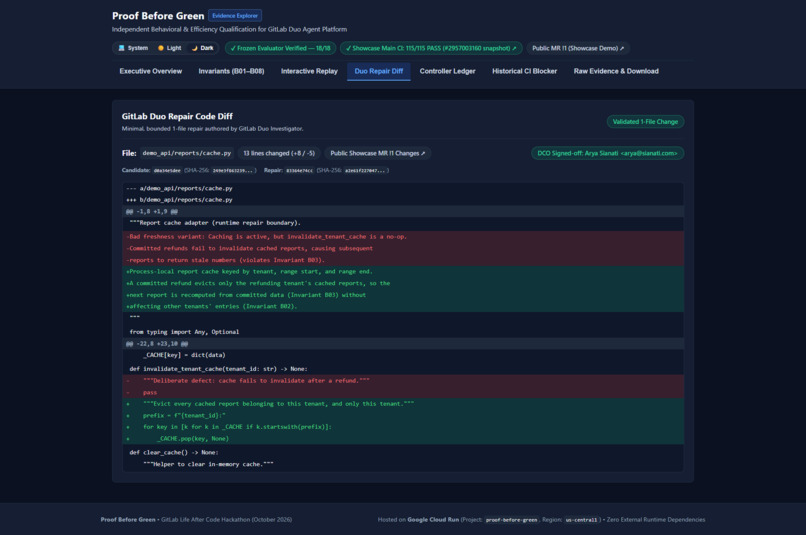Screen dimensions: 806x535
Task: Select the Duo Repair Diff tab
Action: click(379, 71)
